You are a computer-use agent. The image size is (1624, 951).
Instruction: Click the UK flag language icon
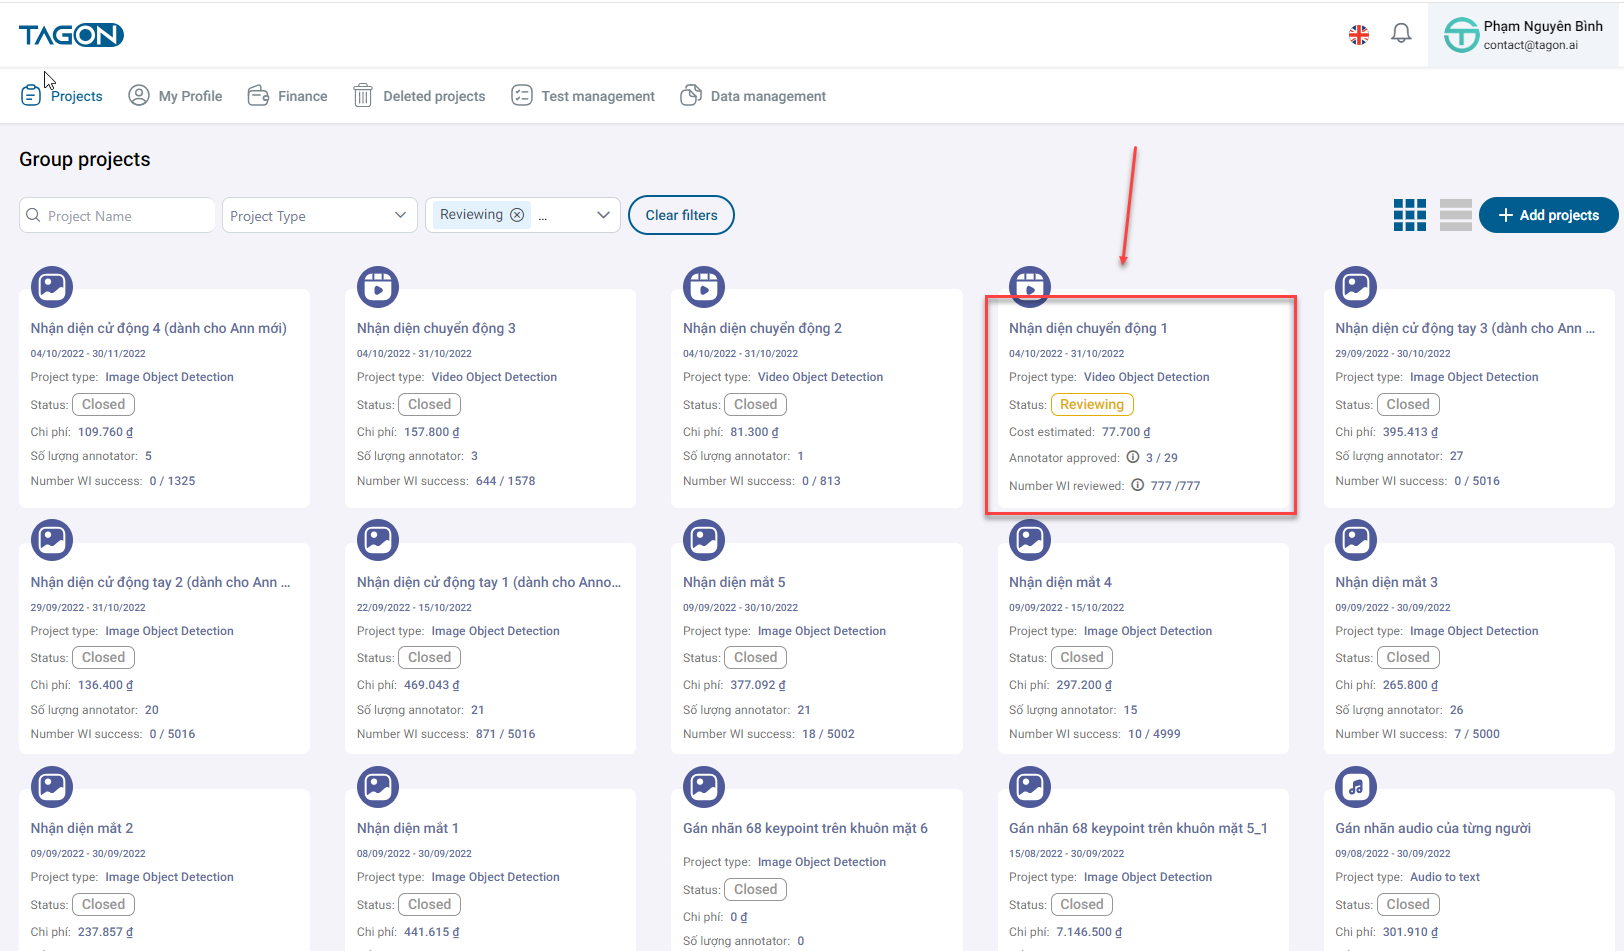[x=1358, y=35]
